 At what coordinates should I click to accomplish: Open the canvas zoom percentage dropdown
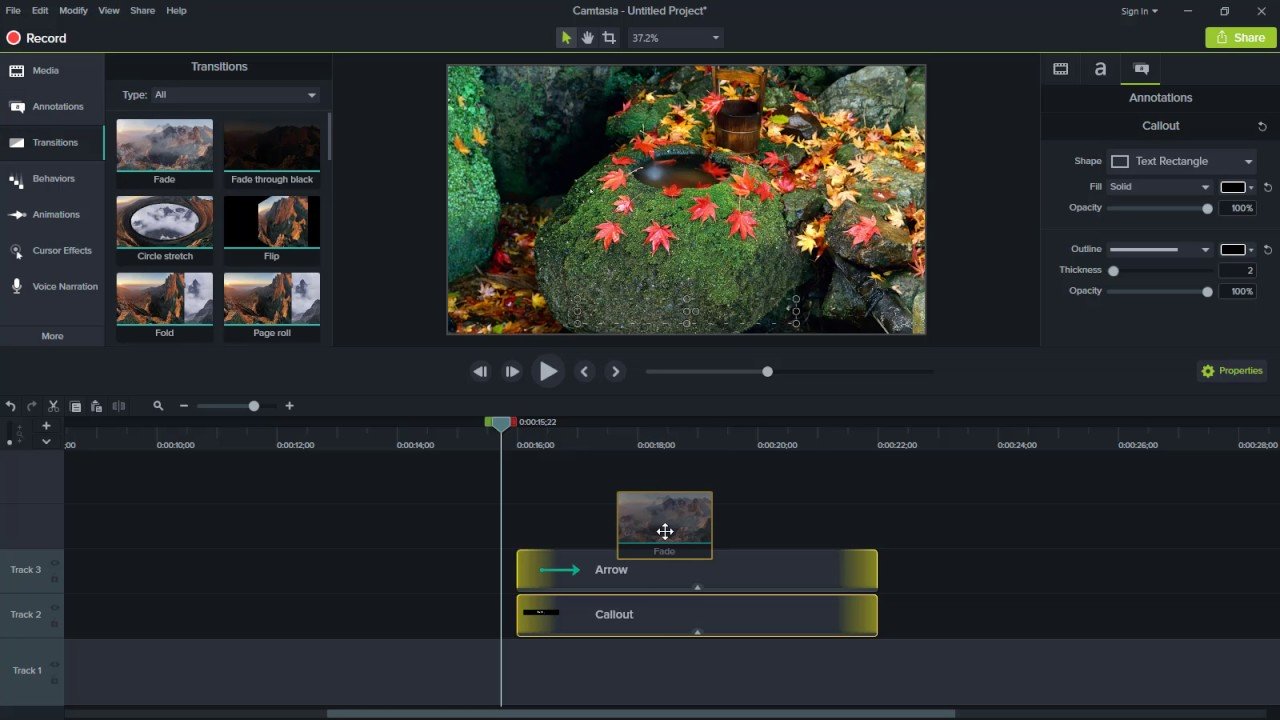[675, 37]
